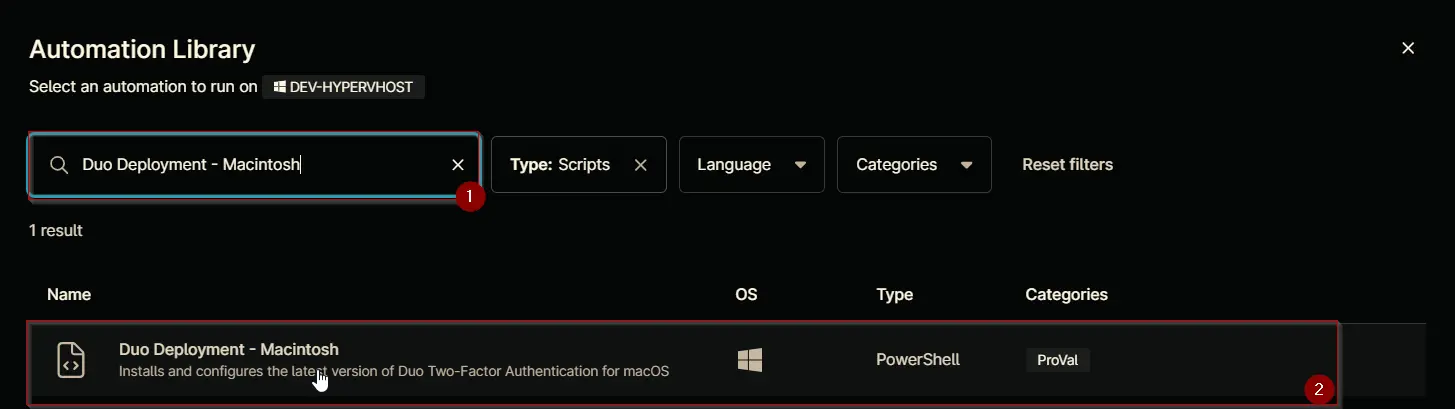Sort results by the OS column
The image size is (1455, 409).
coord(746,295)
